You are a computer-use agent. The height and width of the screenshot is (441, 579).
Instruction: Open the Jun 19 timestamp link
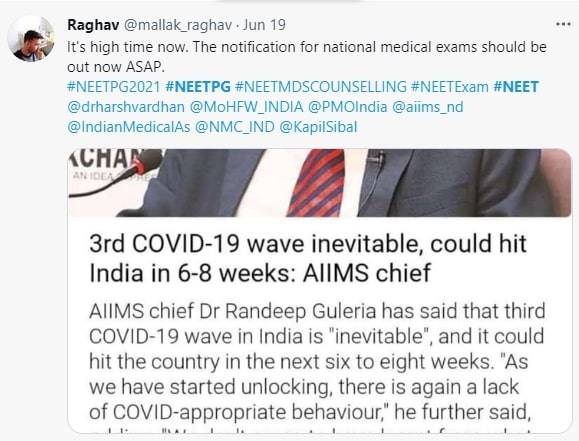[264, 25]
